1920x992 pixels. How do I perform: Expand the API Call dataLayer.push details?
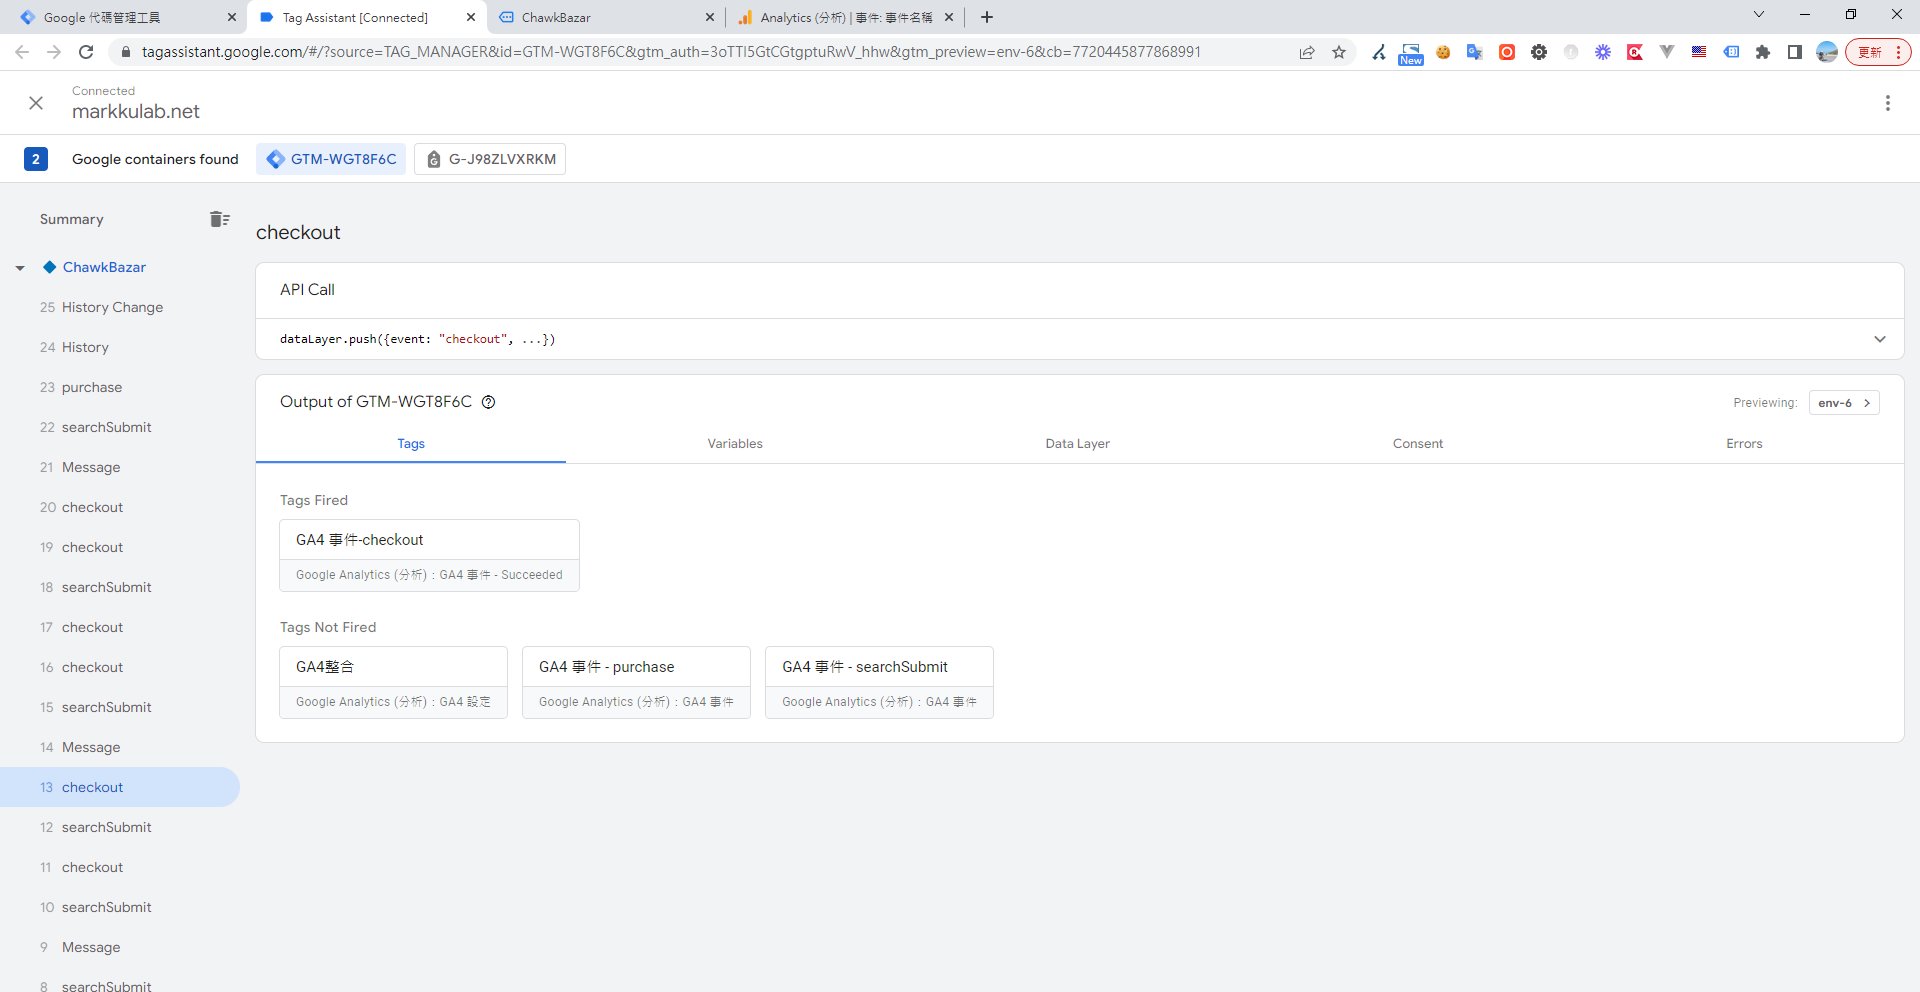coord(1879,339)
